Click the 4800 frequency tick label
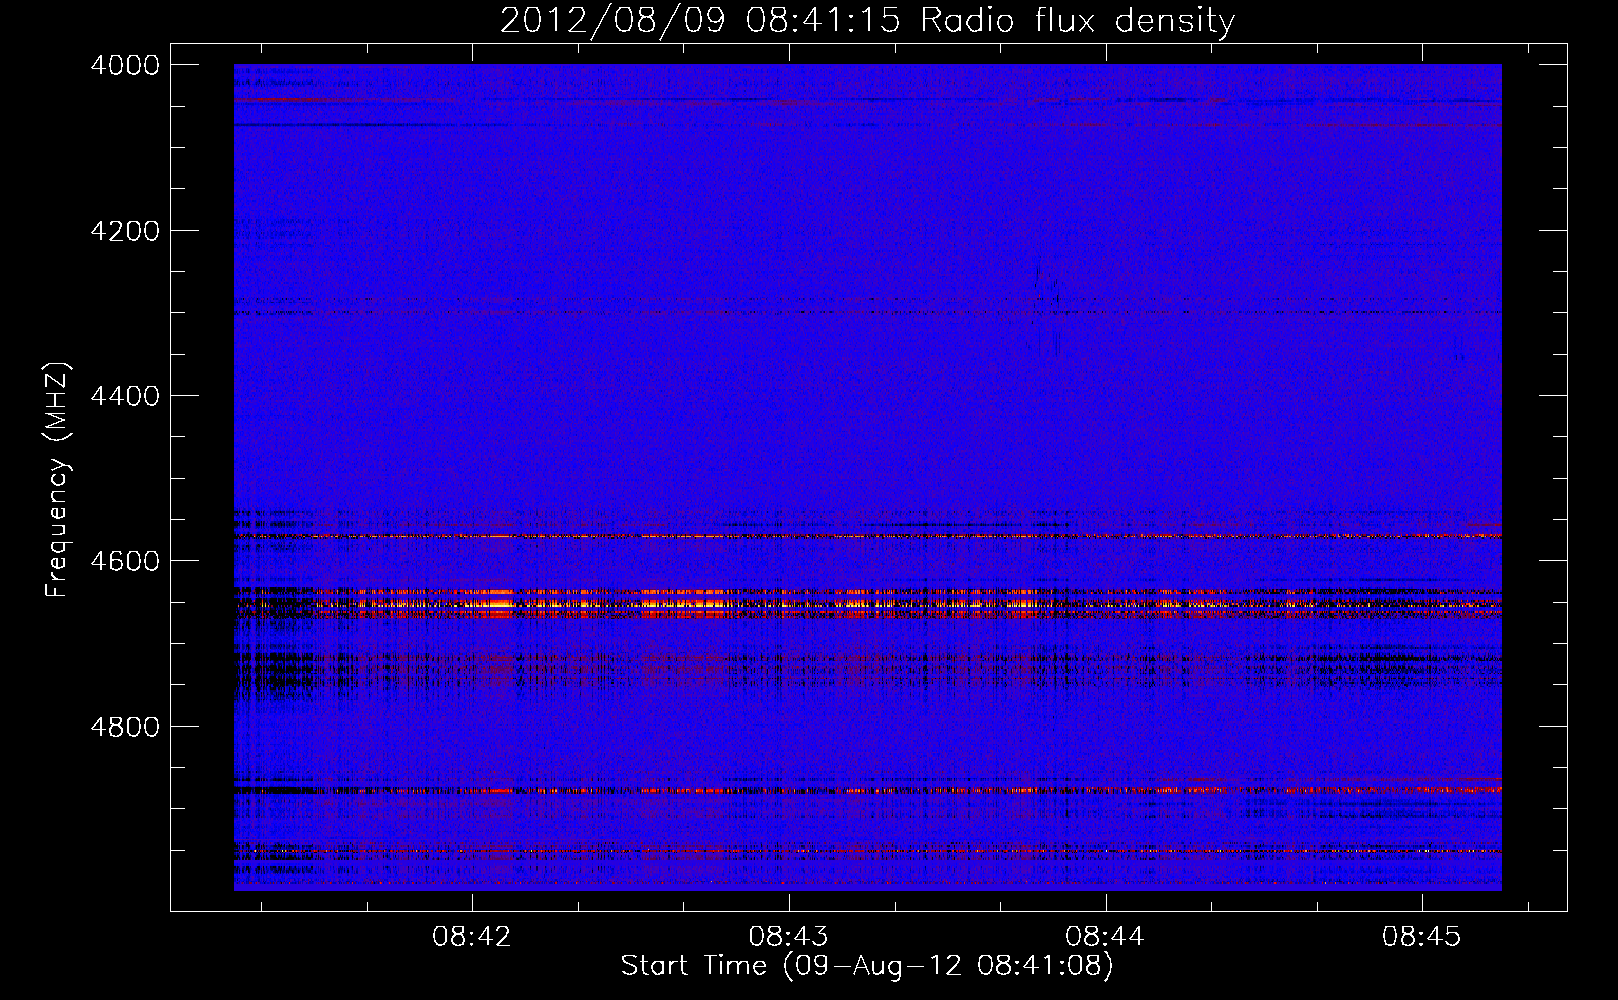The height and width of the screenshot is (1000, 1618). click(x=125, y=727)
